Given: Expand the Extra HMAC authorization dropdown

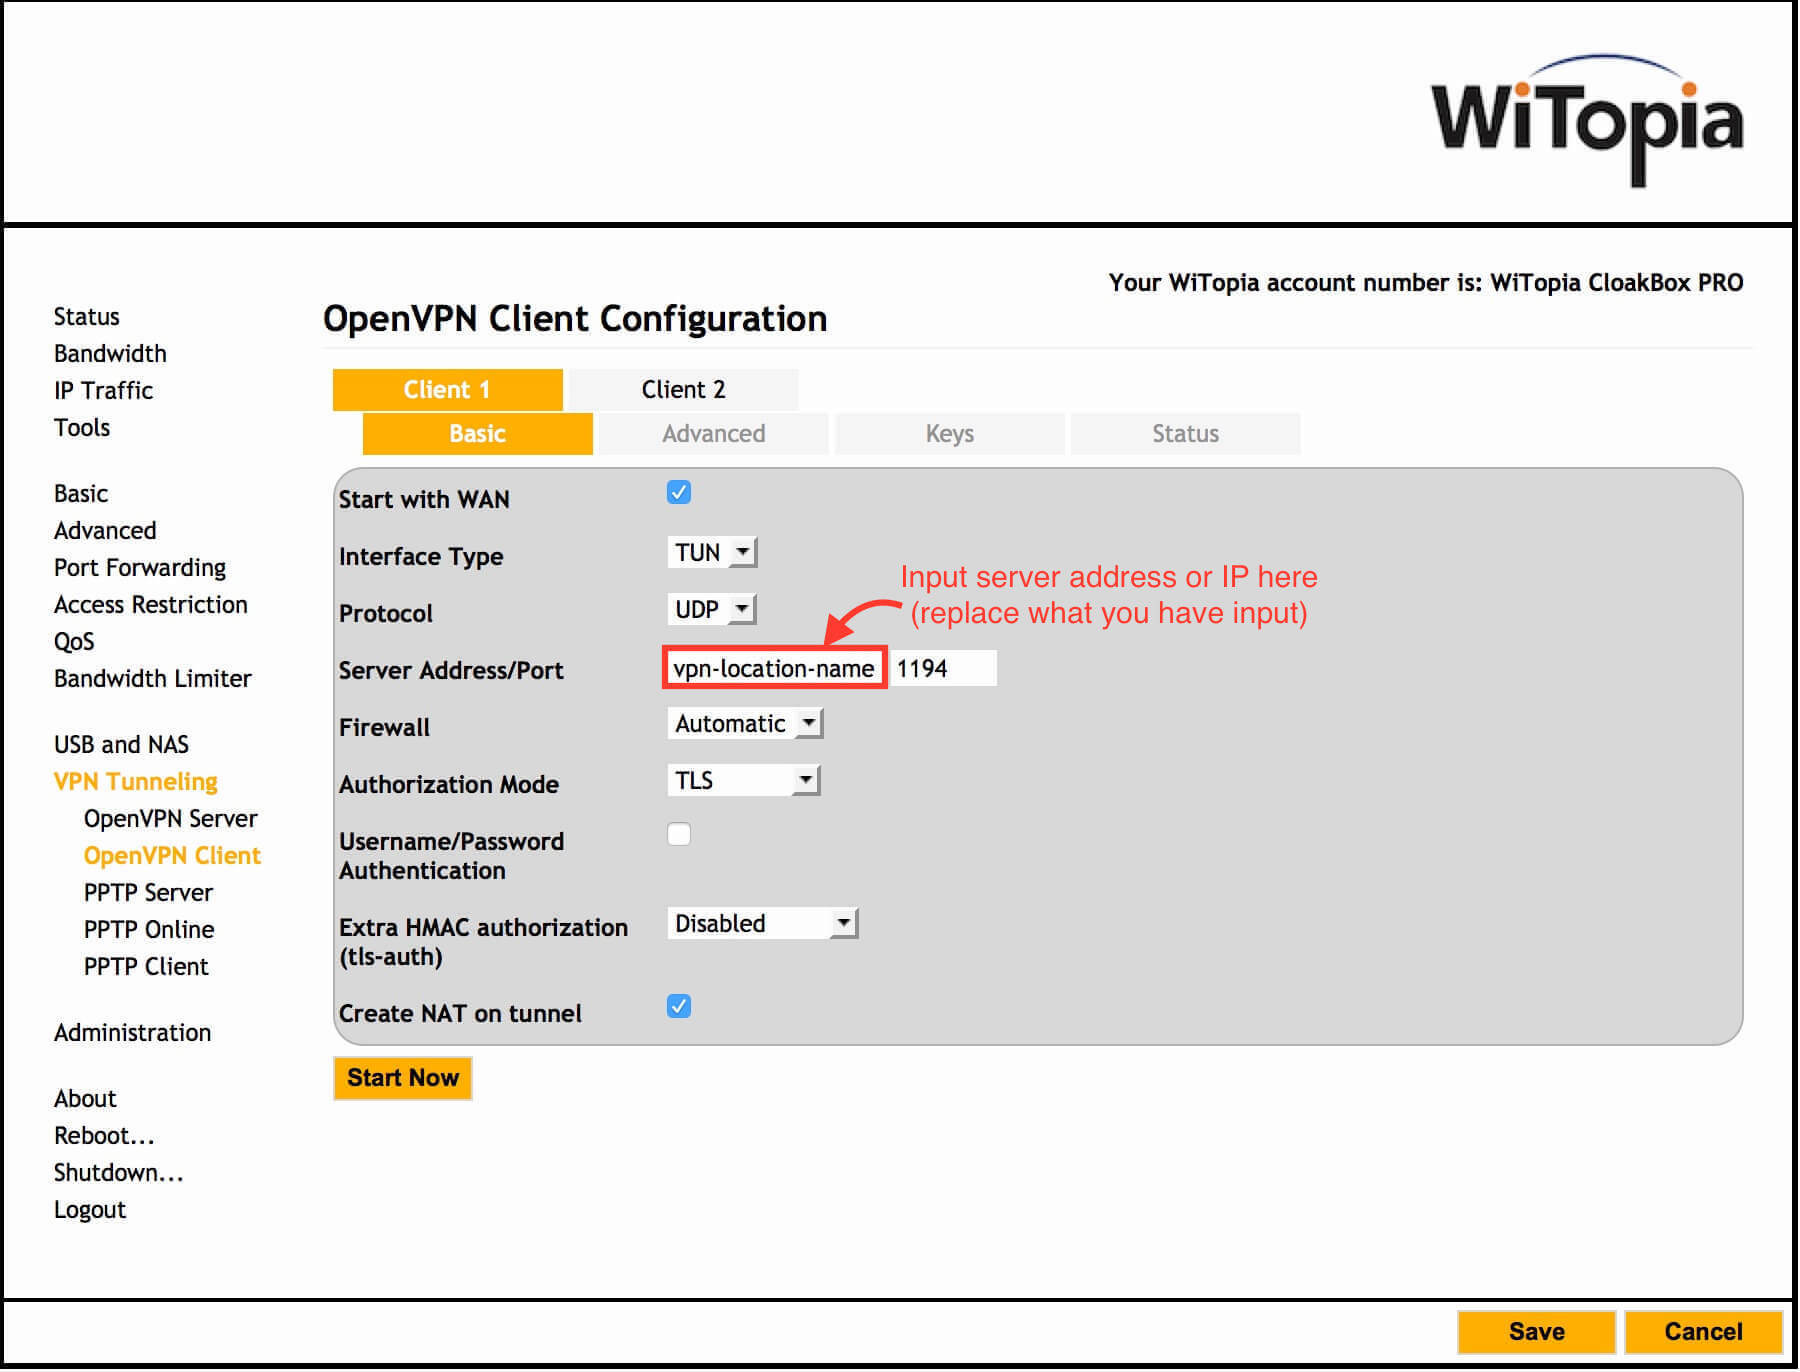Looking at the screenshot, I should pos(763,923).
